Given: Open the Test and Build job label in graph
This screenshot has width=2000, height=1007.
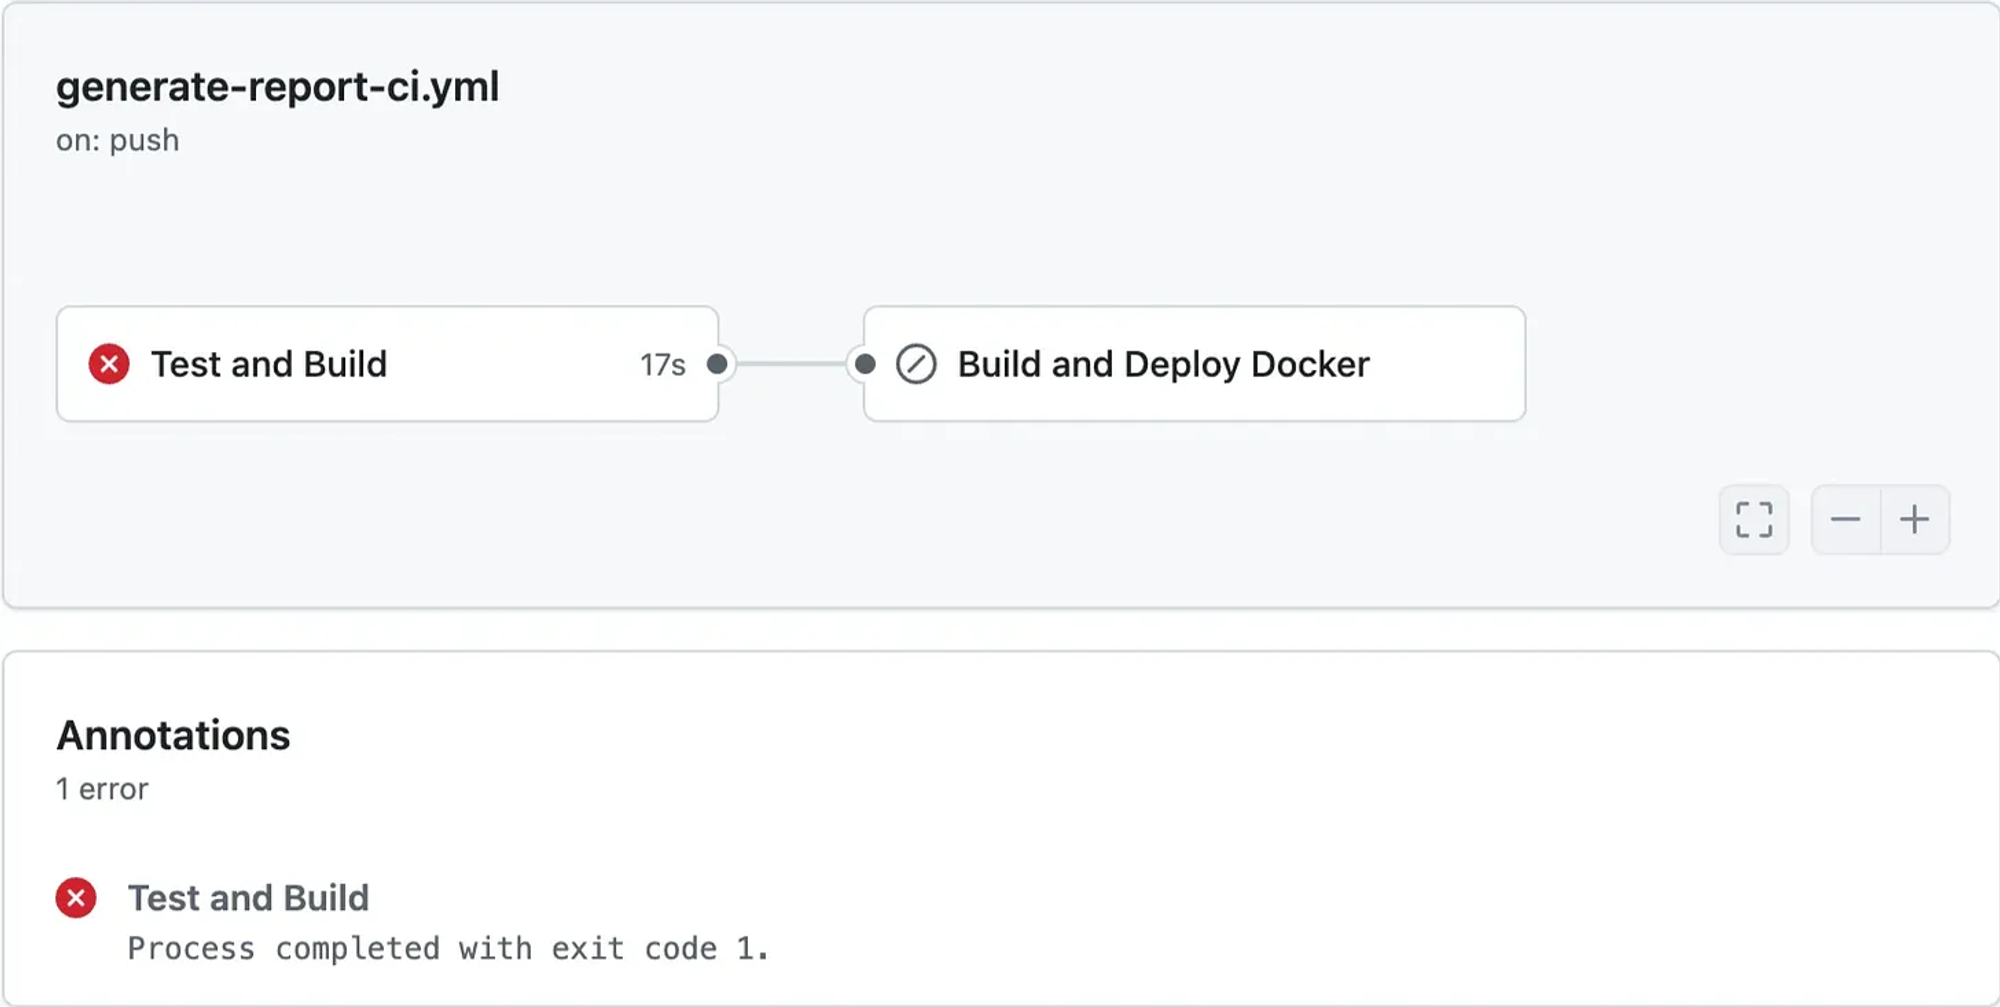Looking at the screenshot, I should (269, 364).
